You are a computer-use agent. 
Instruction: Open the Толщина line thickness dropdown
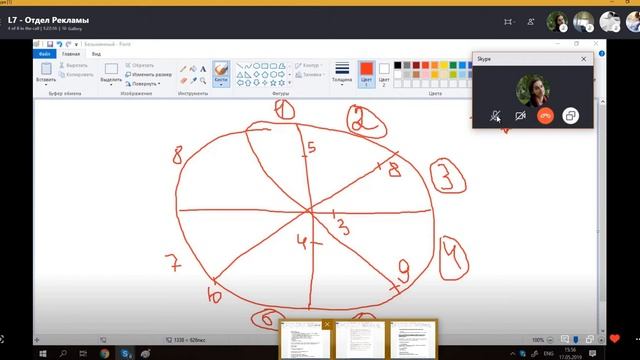coord(342,73)
